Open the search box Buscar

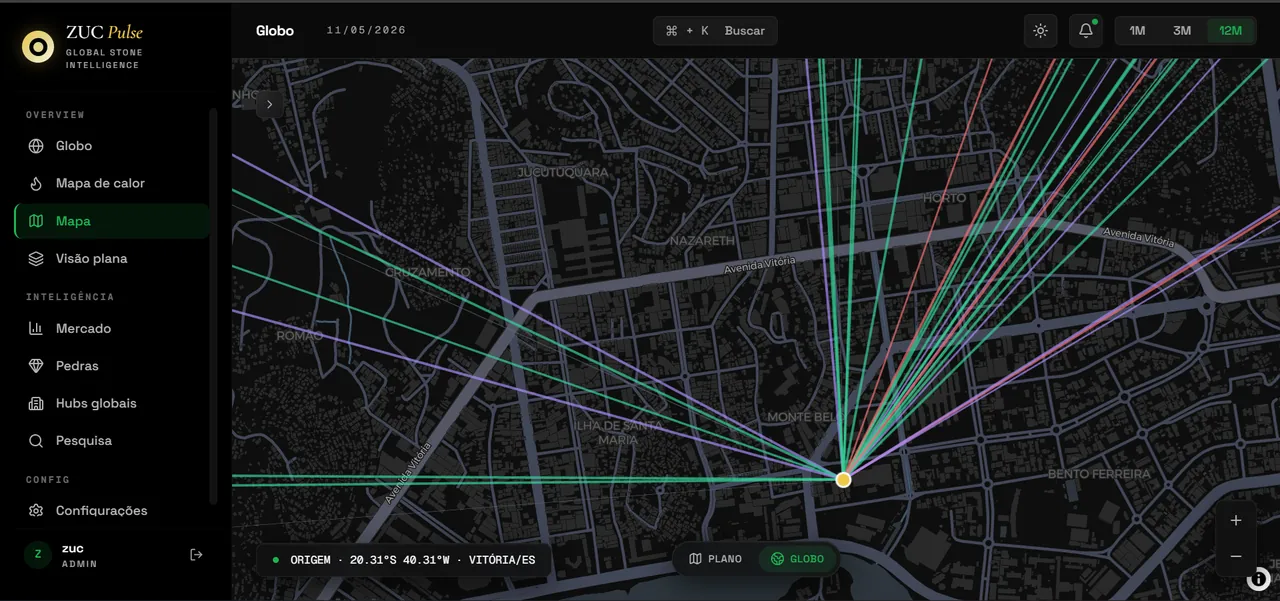coord(715,31)
